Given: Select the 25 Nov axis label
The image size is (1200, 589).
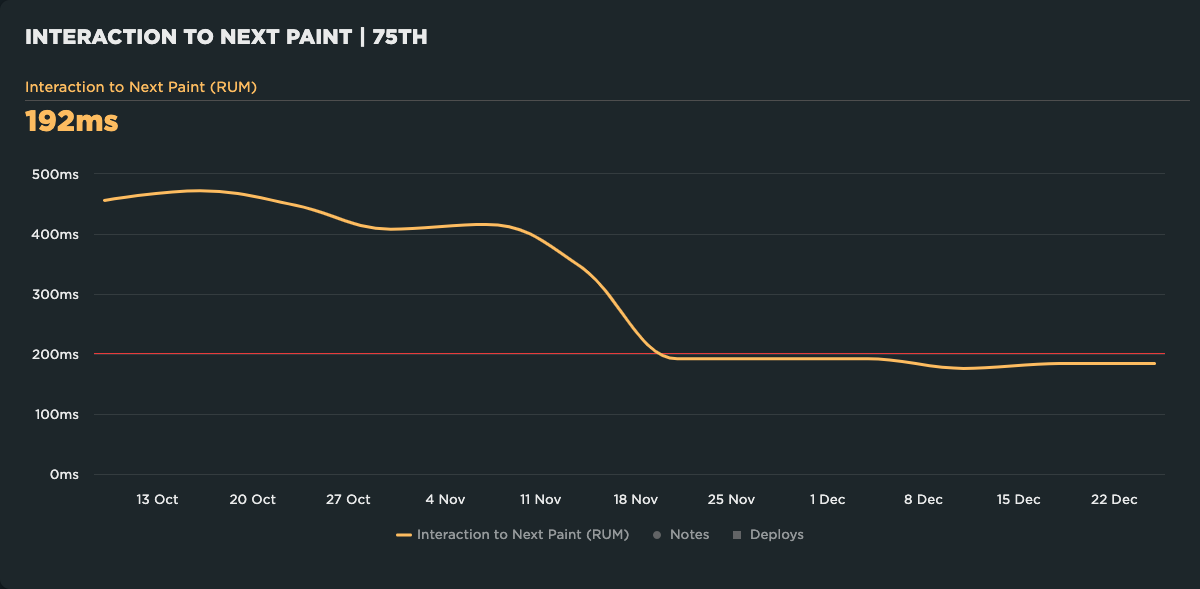Looking at the screenshot, I should coord(732,499).
